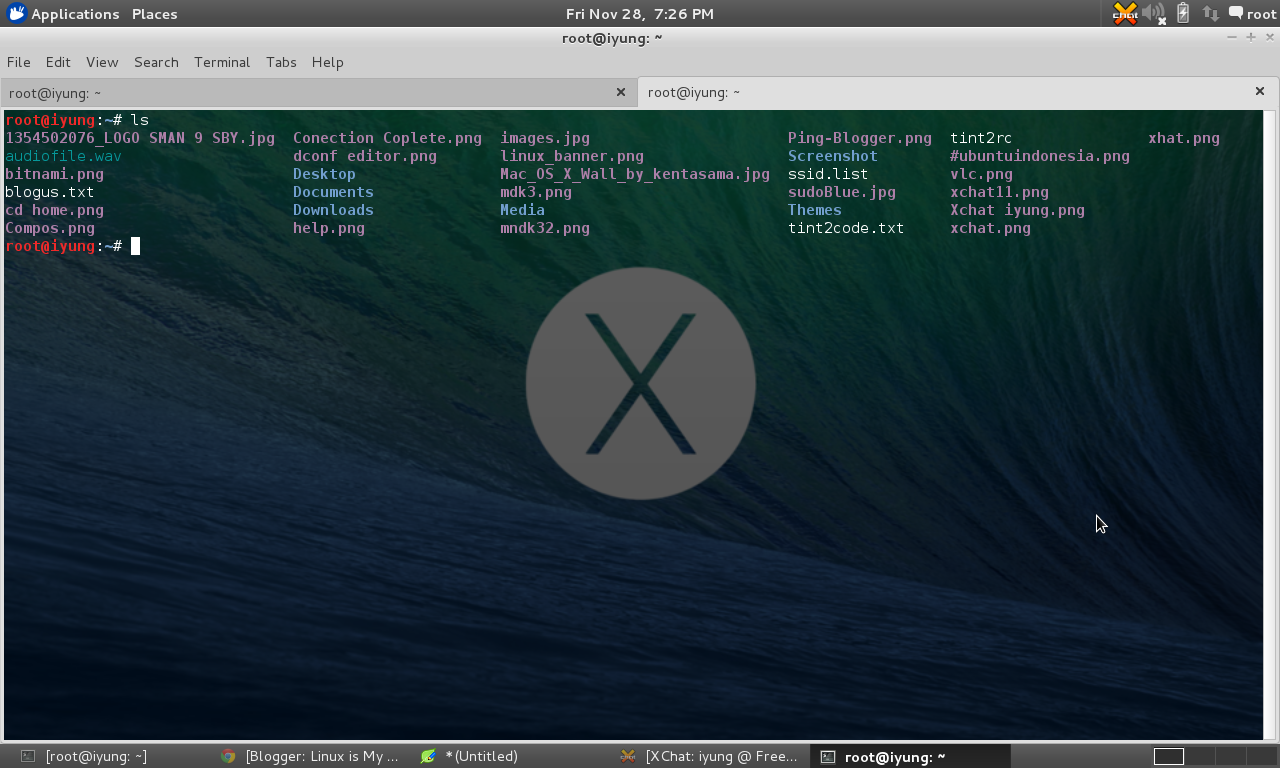Image resolution: width=1280 pixels, height=768 pixels.
Task: Open the Edit menu of the terminal
Action: click(x=57, y=62)
